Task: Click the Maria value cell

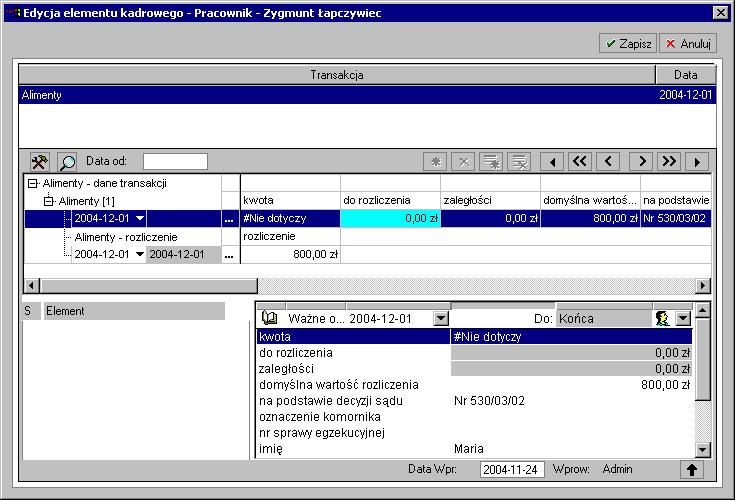Action: pos(571,448)
